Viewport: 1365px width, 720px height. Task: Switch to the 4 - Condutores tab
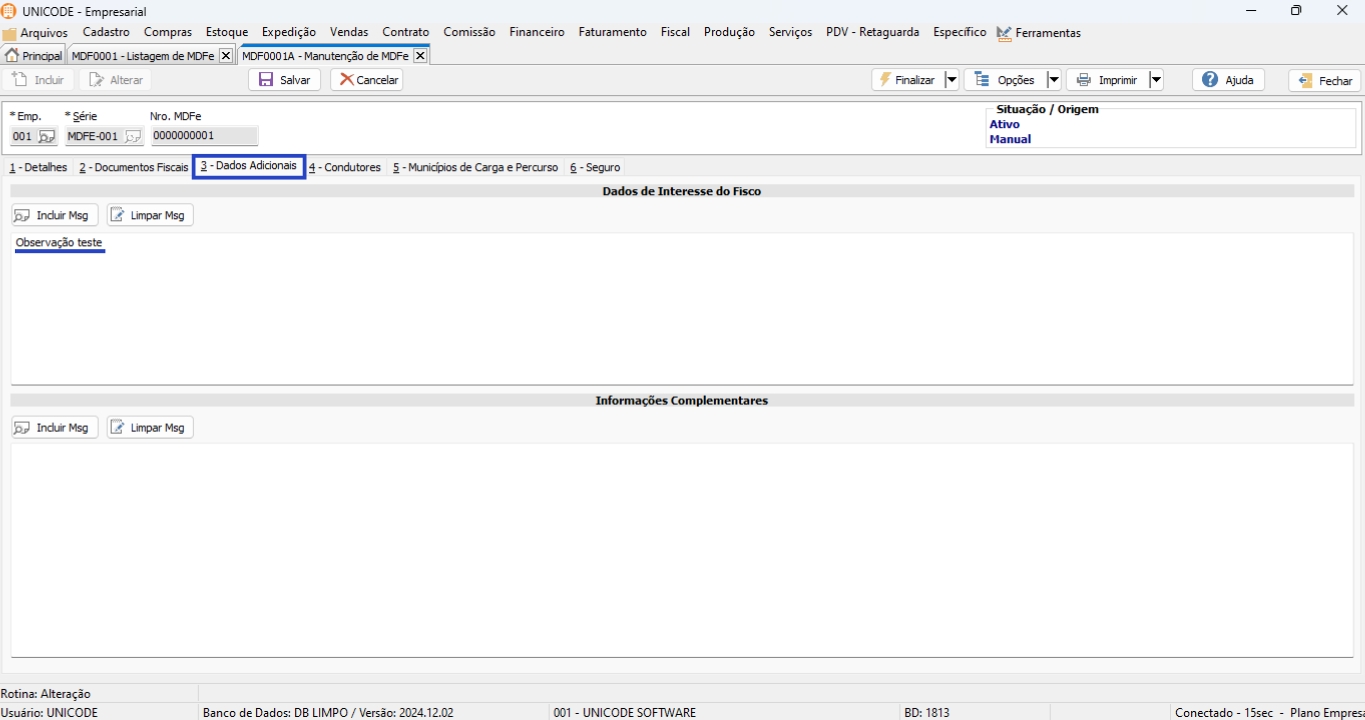[345, 168]
